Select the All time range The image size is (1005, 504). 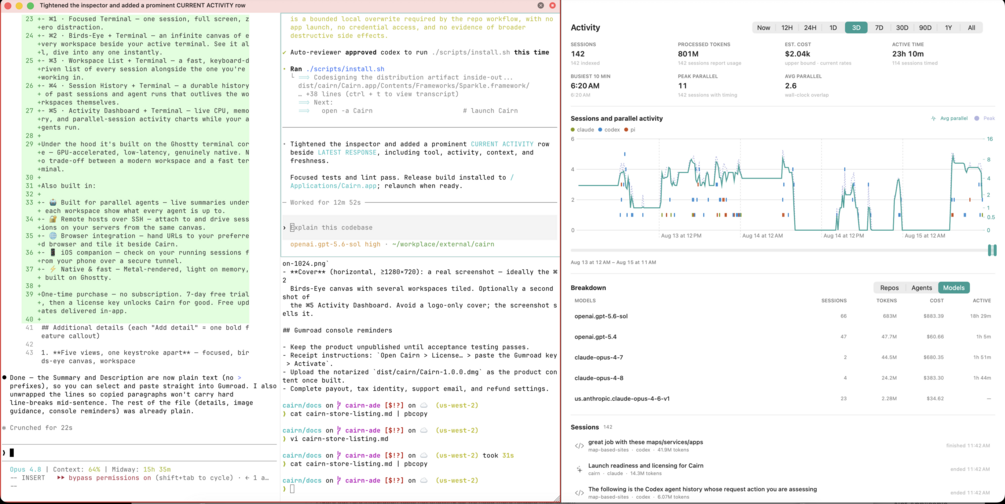coord(972,28)
